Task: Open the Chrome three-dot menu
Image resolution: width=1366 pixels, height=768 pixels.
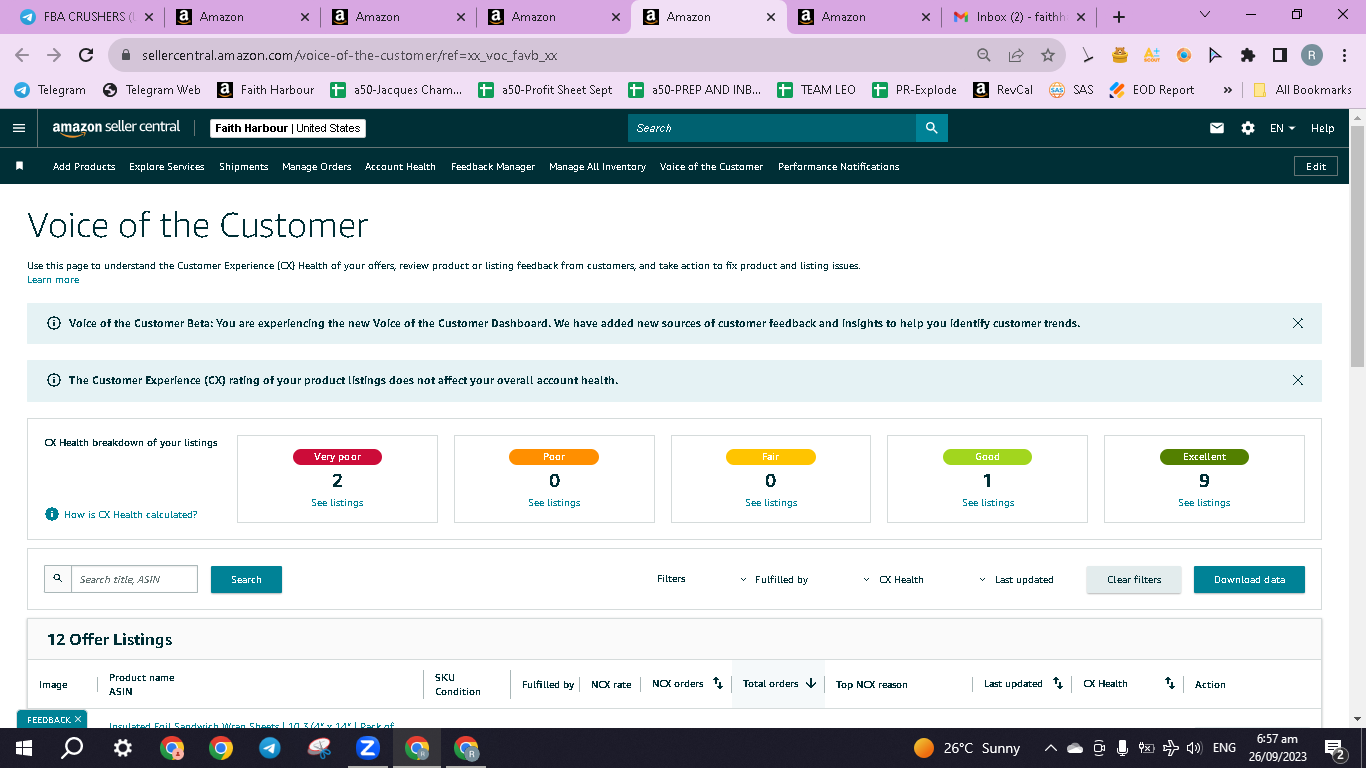Action: (x=1343, y=56)
